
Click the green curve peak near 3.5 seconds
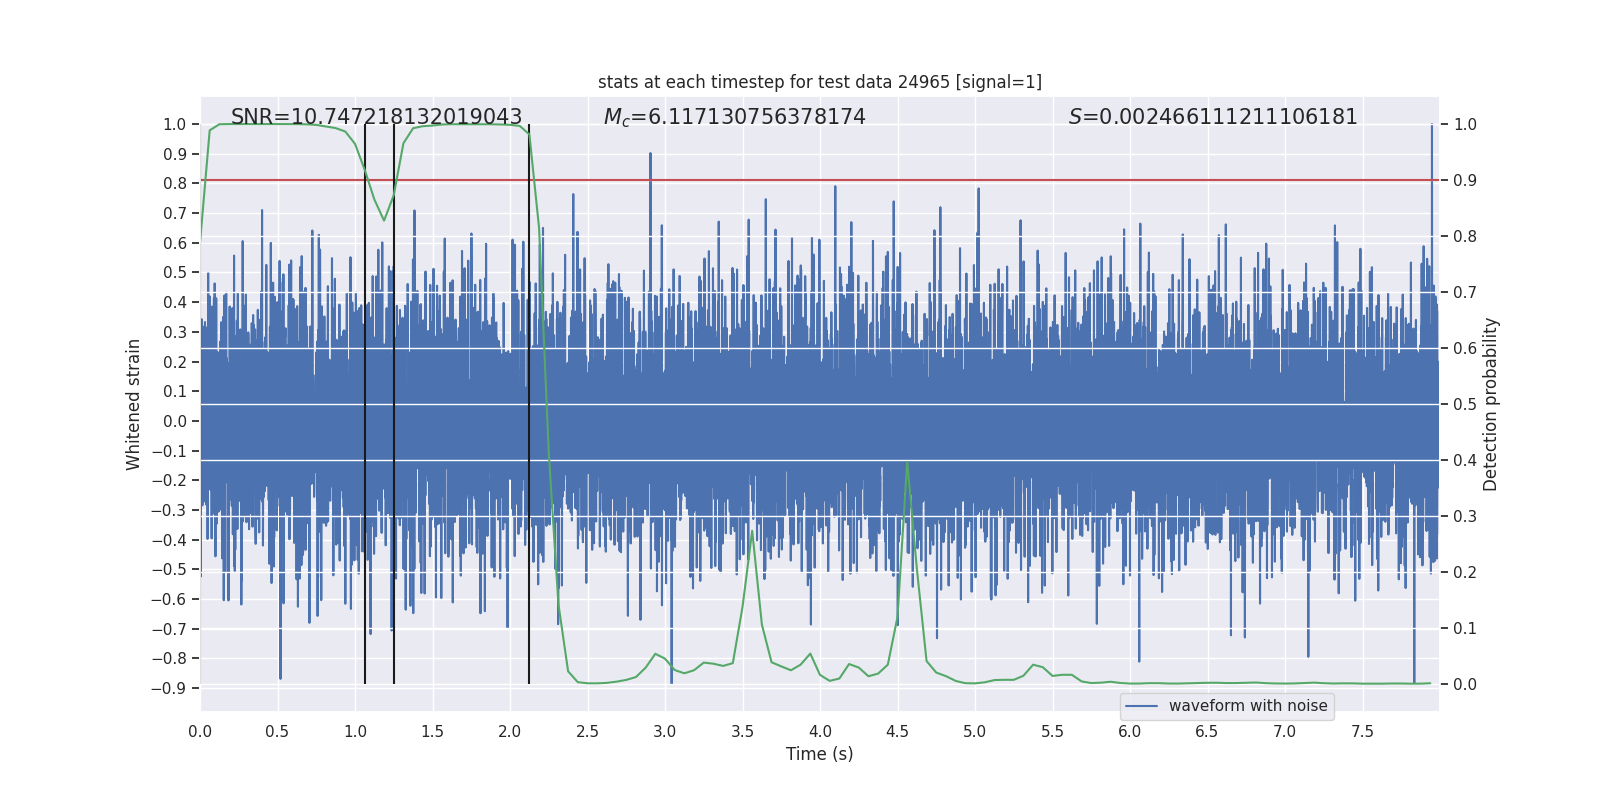pos(752,531)
